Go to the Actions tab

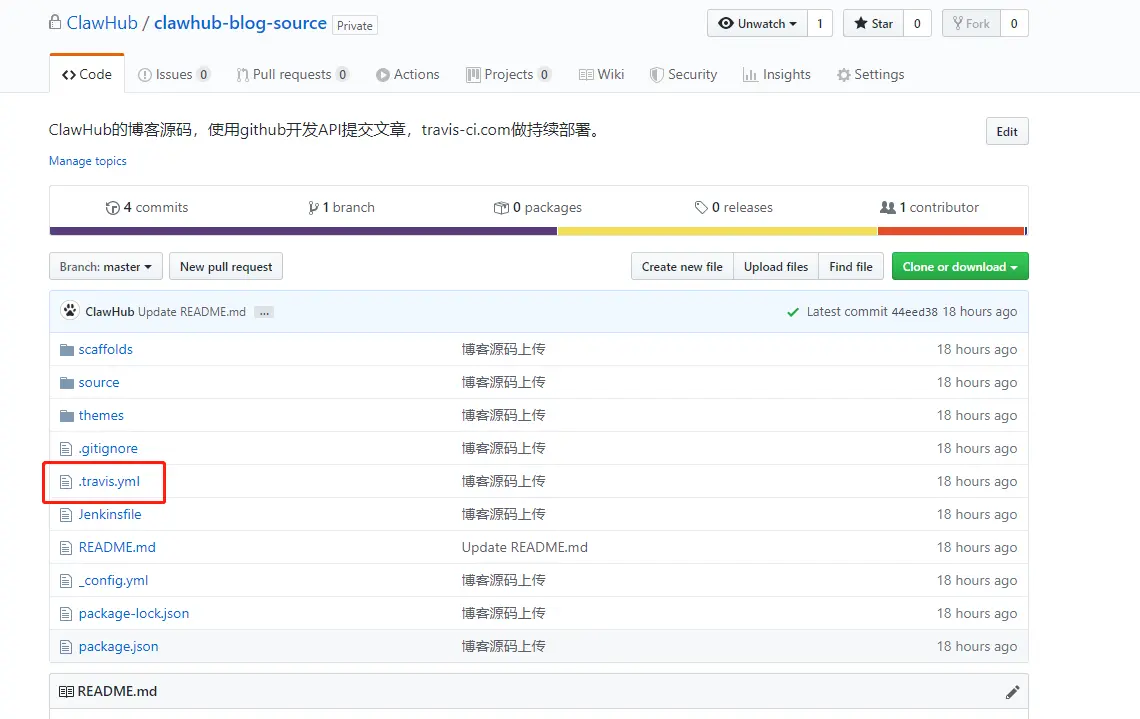[x=408, y=74]
